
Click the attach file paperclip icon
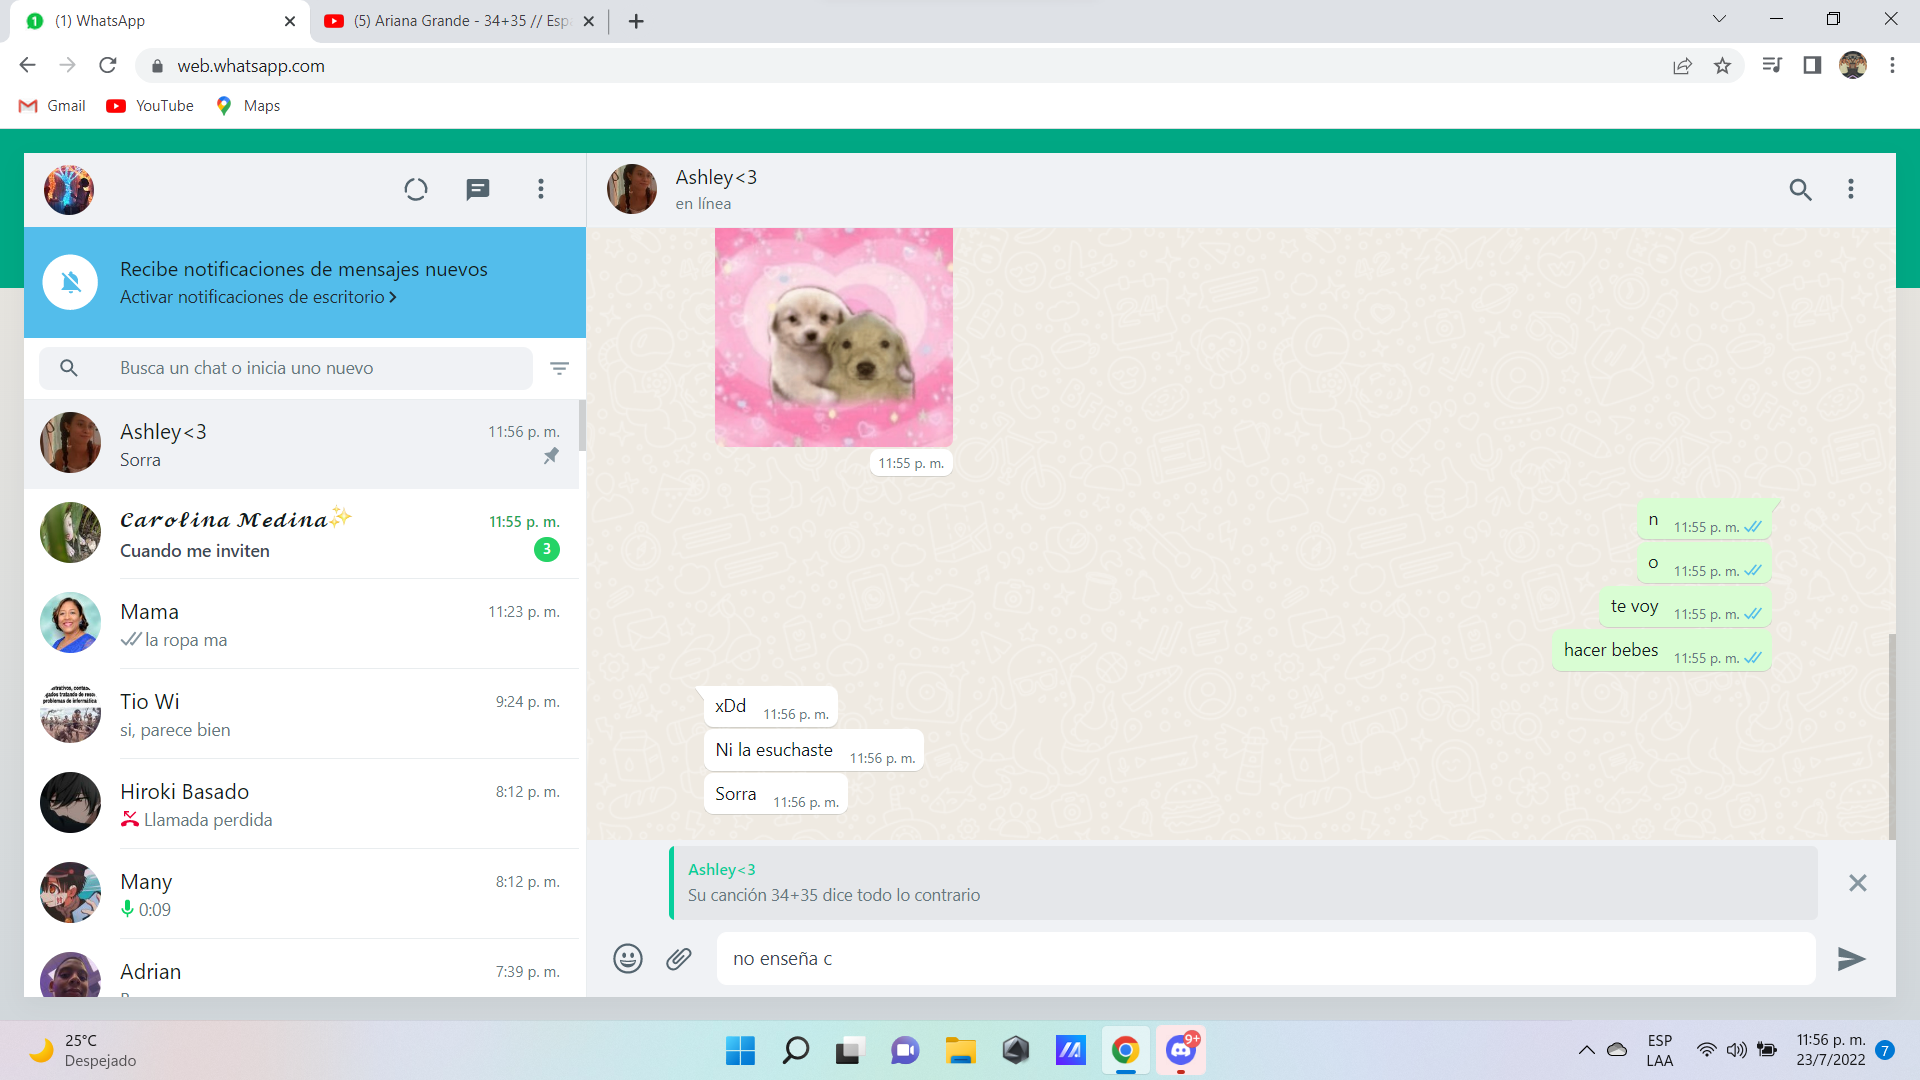click(x=679, y=959)
